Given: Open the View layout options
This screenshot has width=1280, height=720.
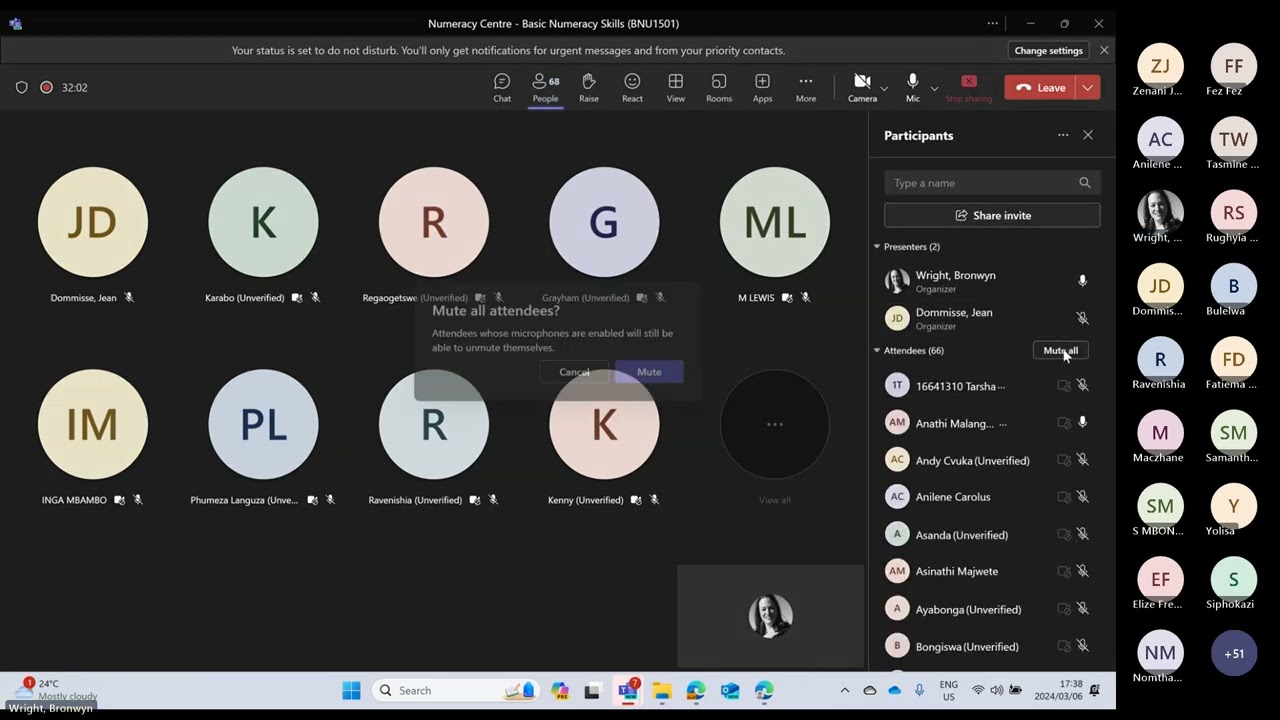Looking at the screenshot, I should pyautogui.click(x=676, y=87).
